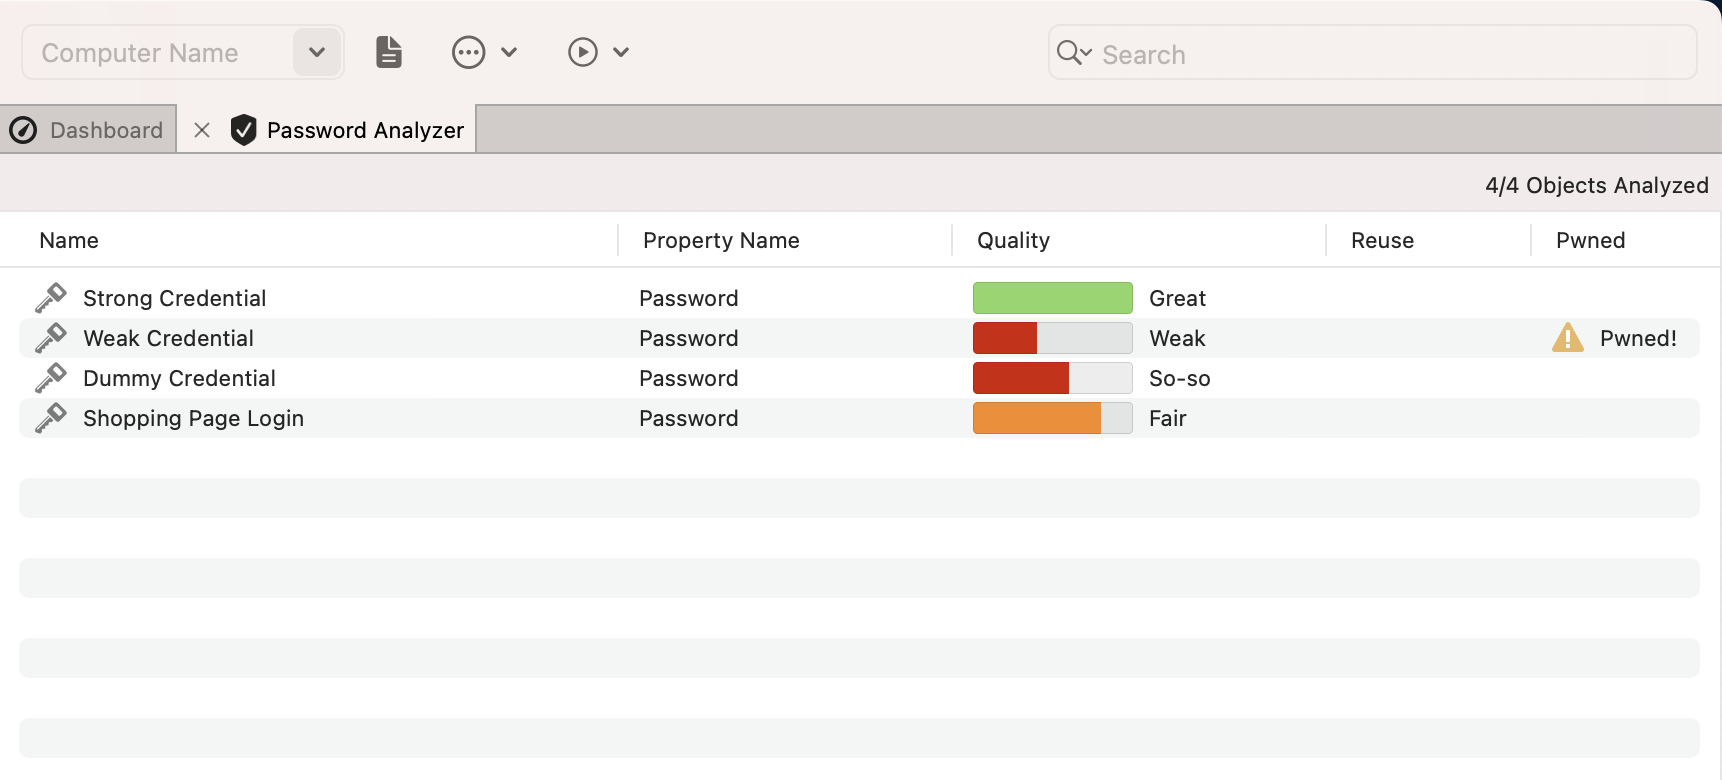Click the document report icon in toolbar

389,52
